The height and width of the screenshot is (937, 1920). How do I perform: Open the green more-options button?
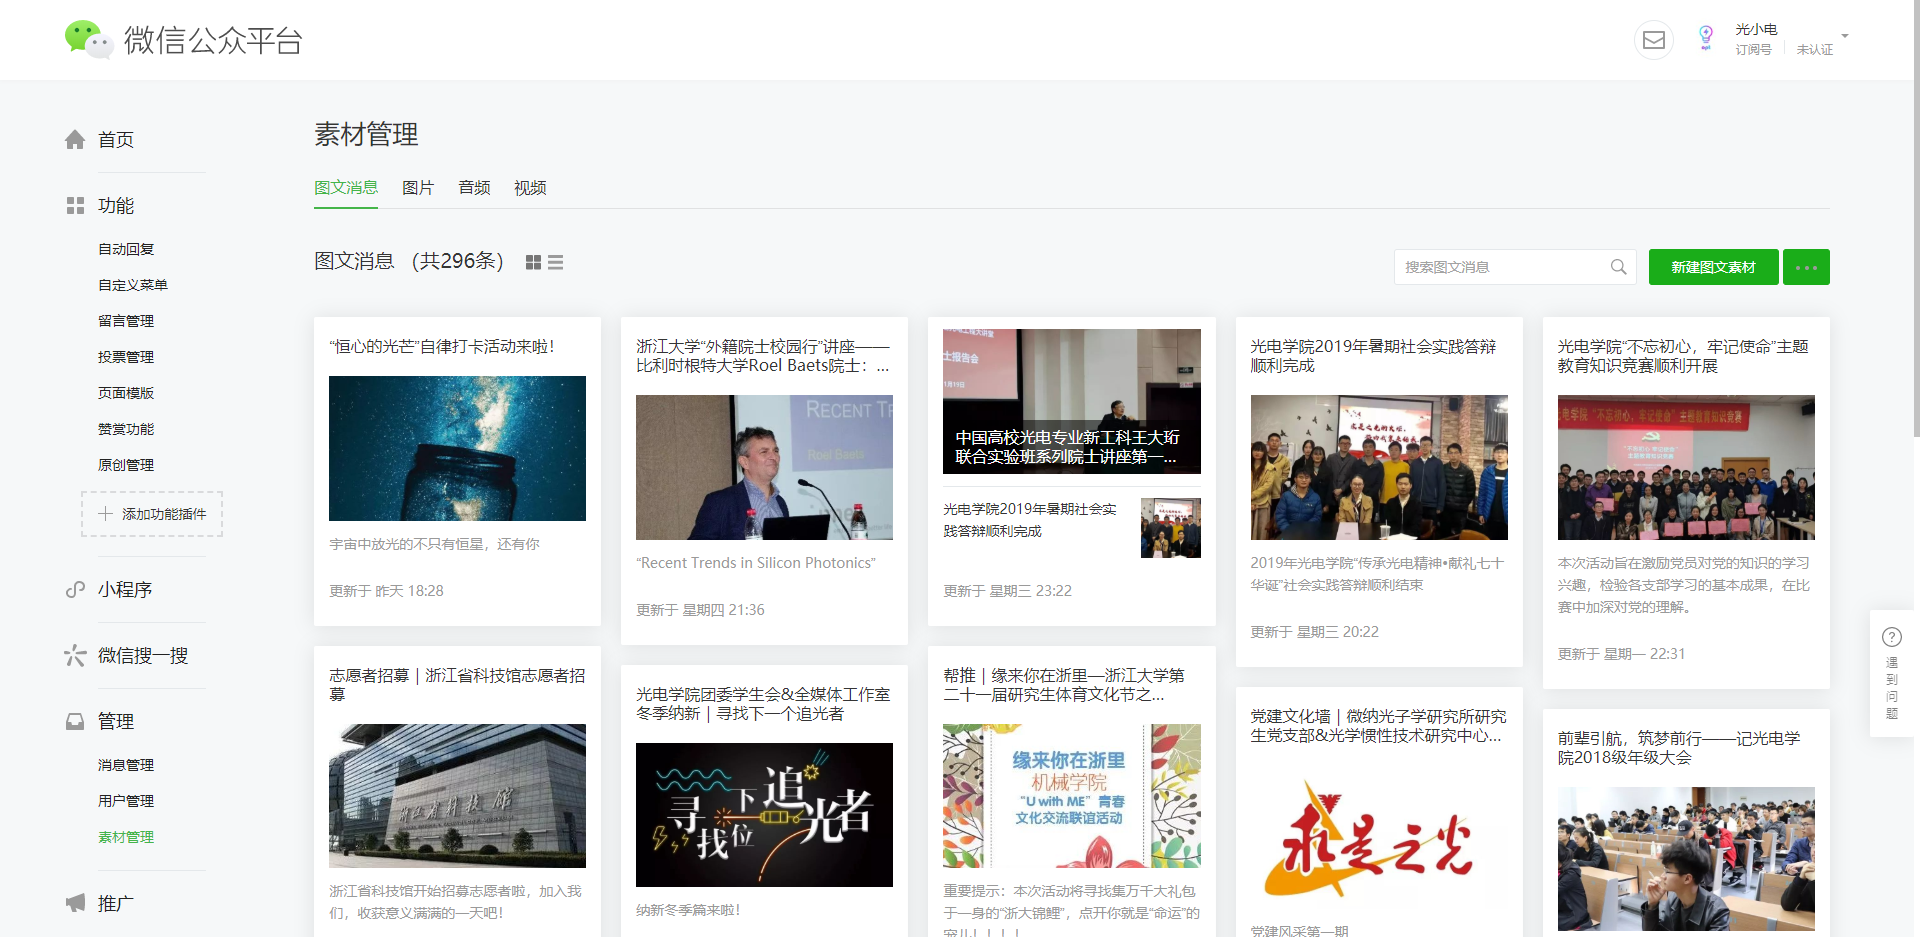click(x=1806, y=267)
